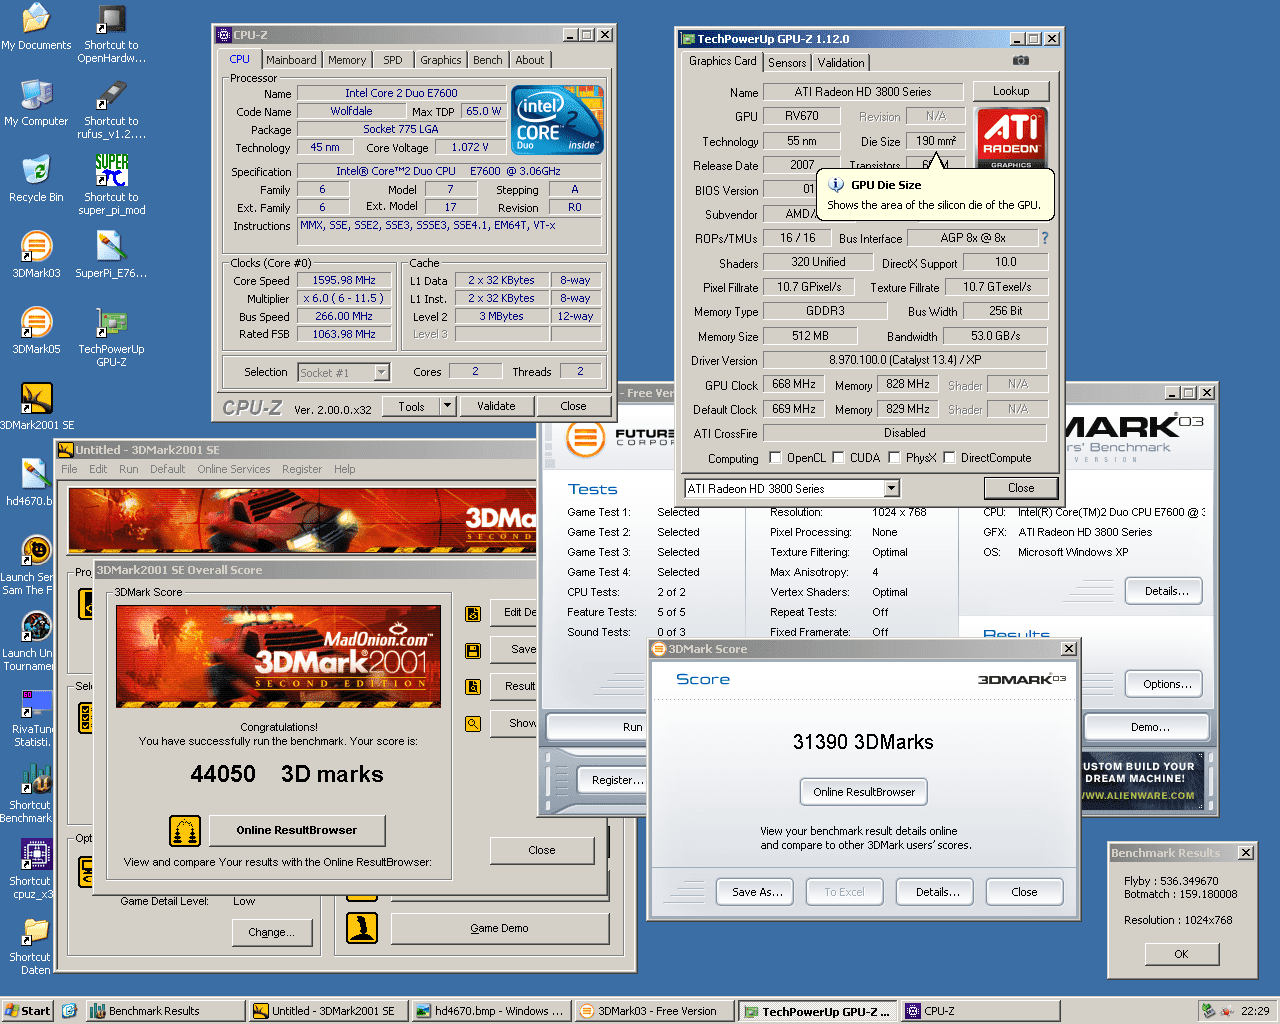Image resolution: width=1280 pixels, height=1024 pixels.
Task: Click the Intel Core 2 Duo logo
Action: click(557, 119)
